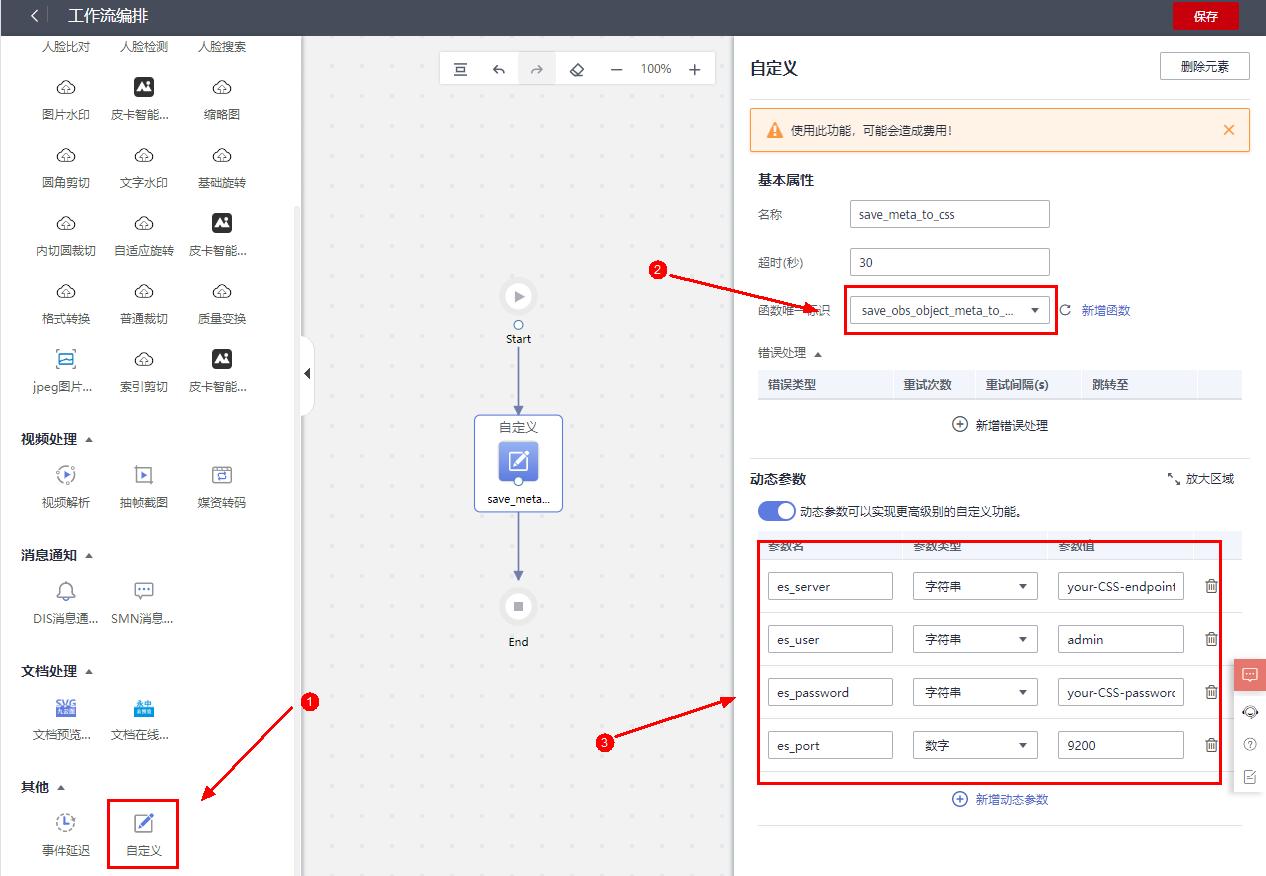Delete the es_port parameter via trash icon

[x=1211, y=744]
